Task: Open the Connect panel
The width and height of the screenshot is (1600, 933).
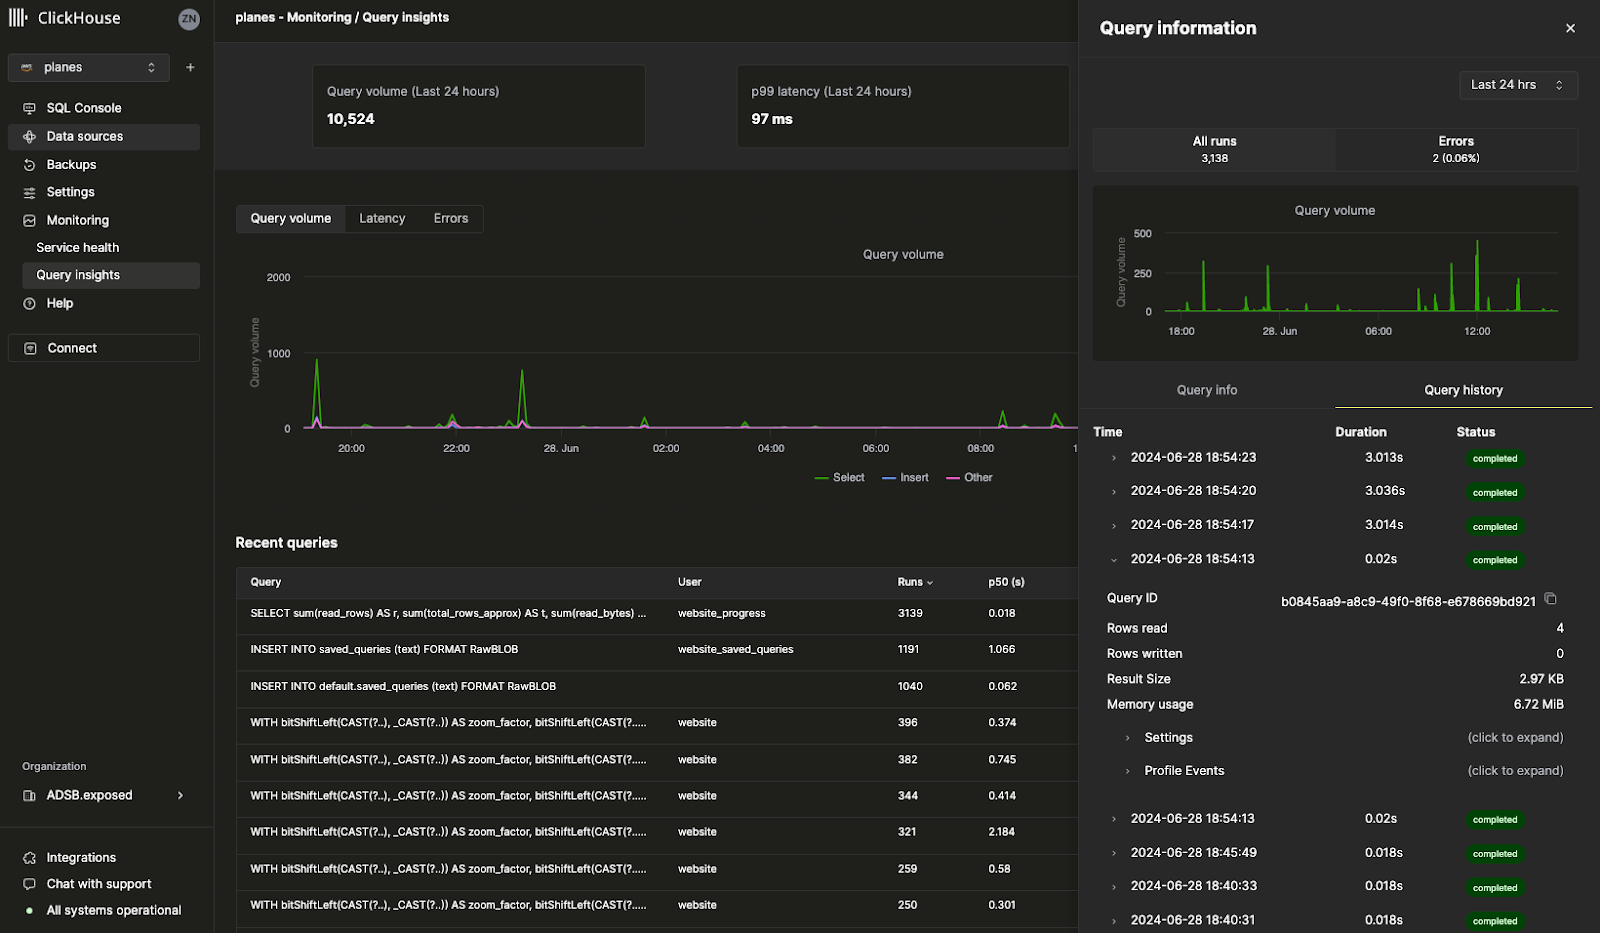Action: tap(71, 347)
